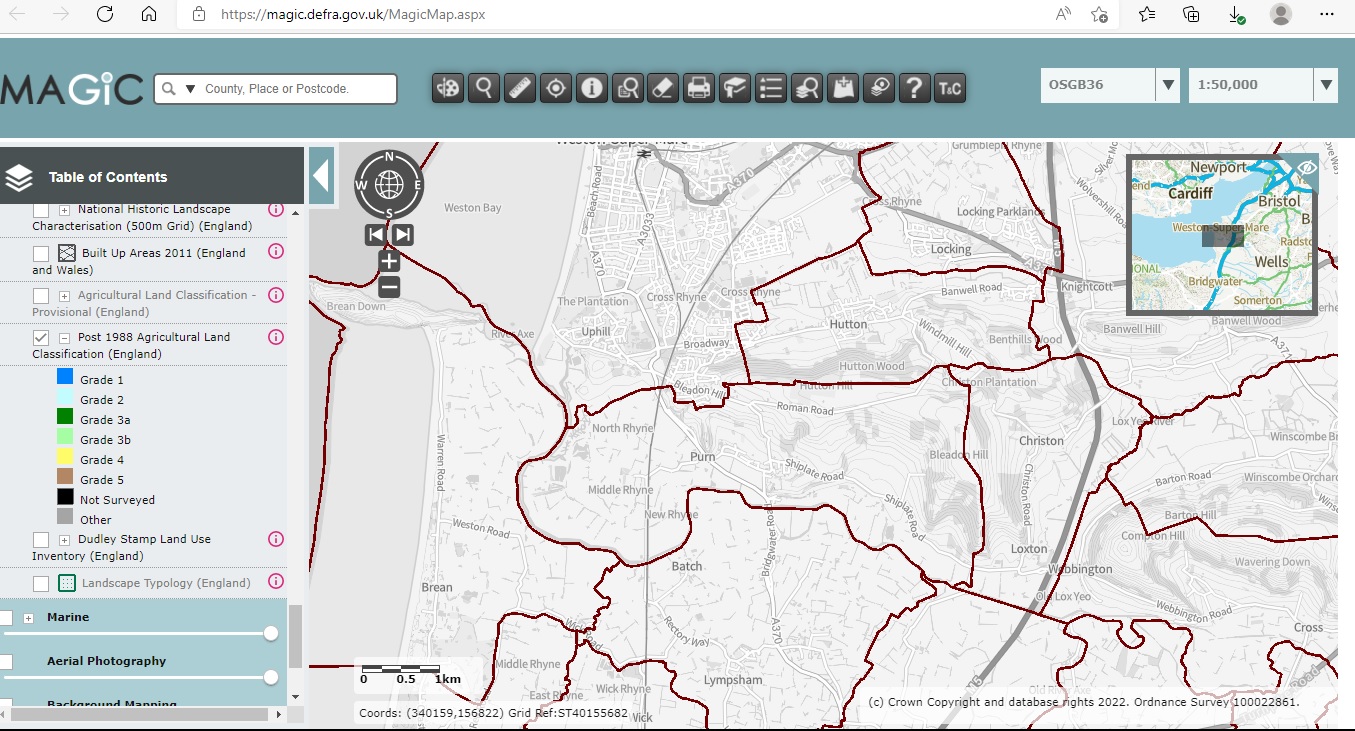The image size is (1355, 731).
Task: Uncheck Post 1988 Agricultural Land Classification layer
Action: 41,338
